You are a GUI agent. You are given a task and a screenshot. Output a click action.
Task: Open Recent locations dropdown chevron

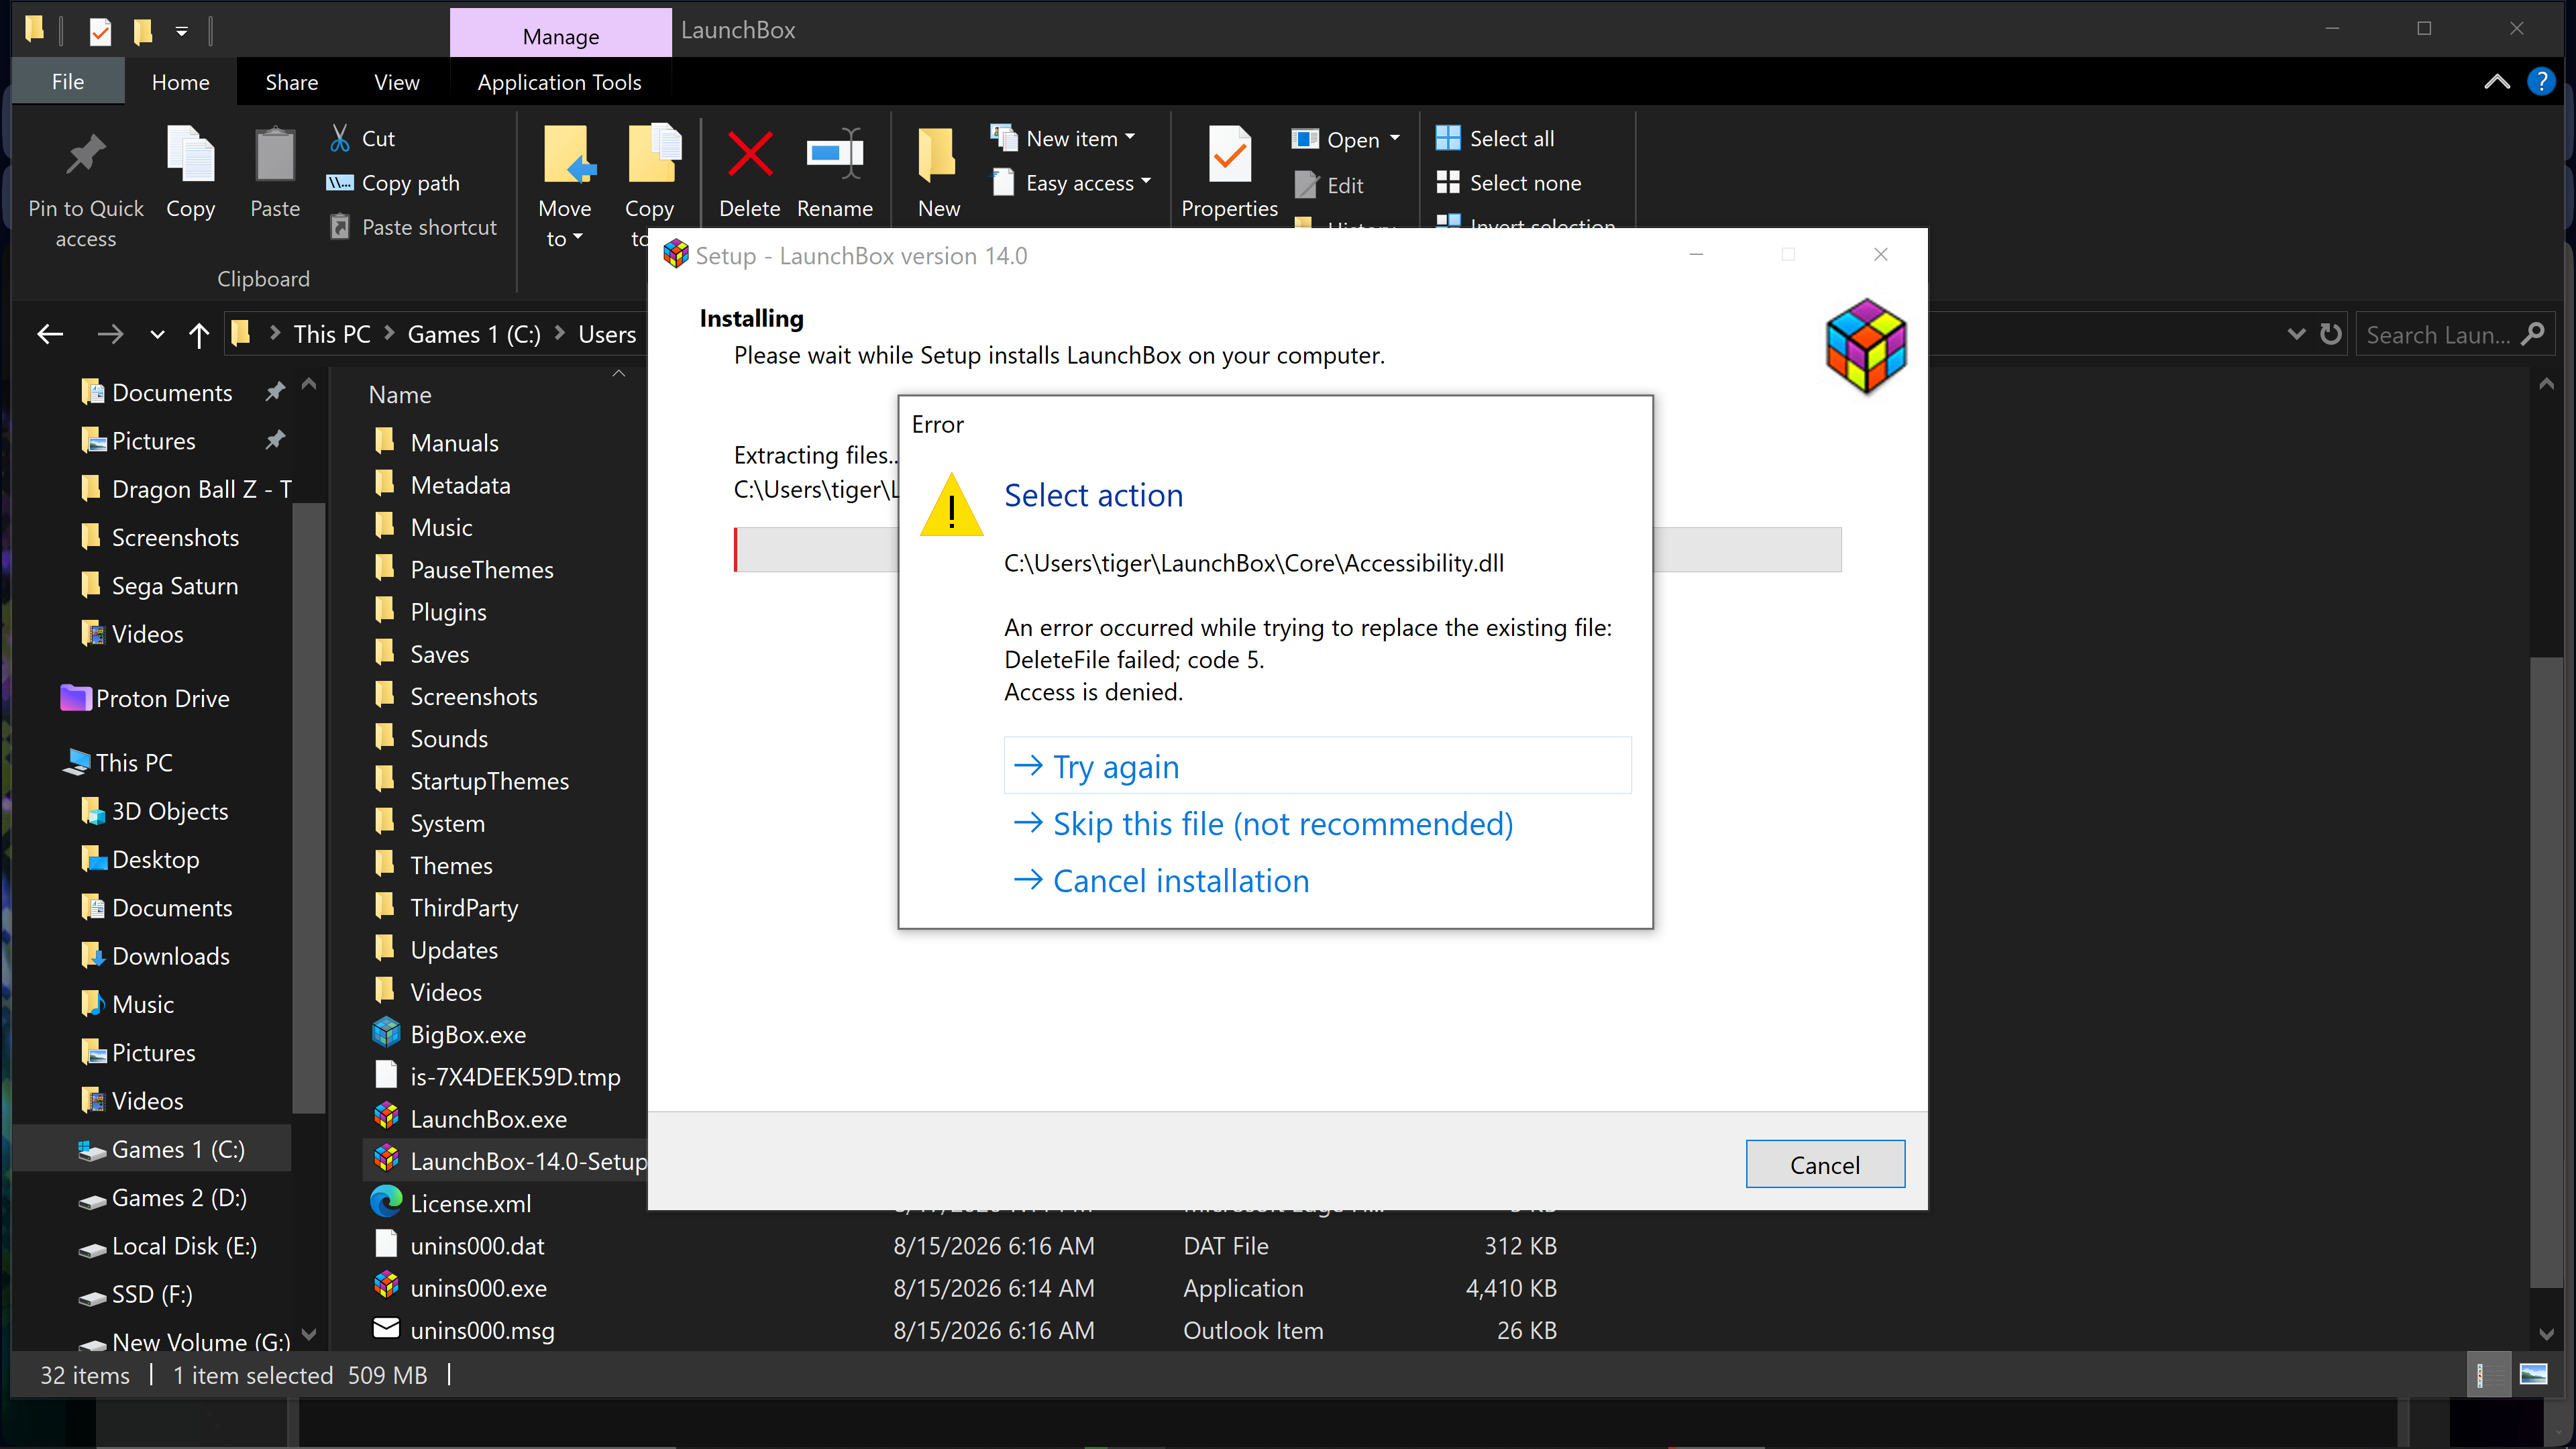click(157, 334)
